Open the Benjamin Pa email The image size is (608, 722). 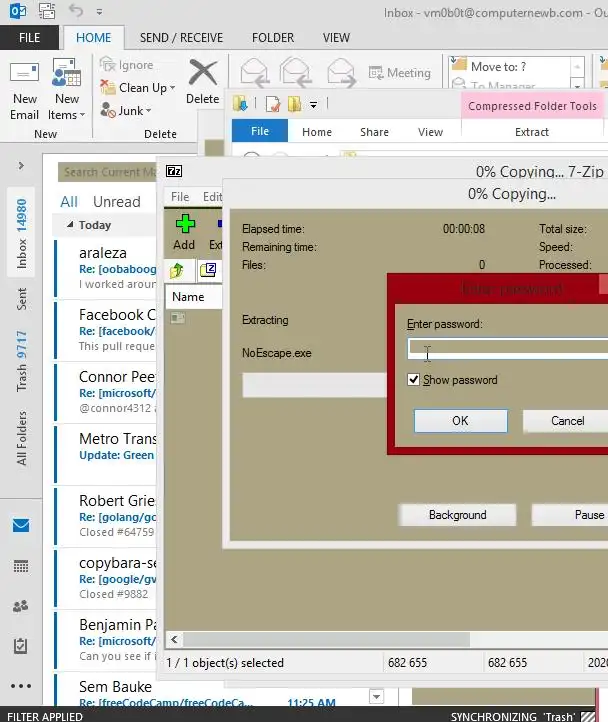tap(105, 640)
